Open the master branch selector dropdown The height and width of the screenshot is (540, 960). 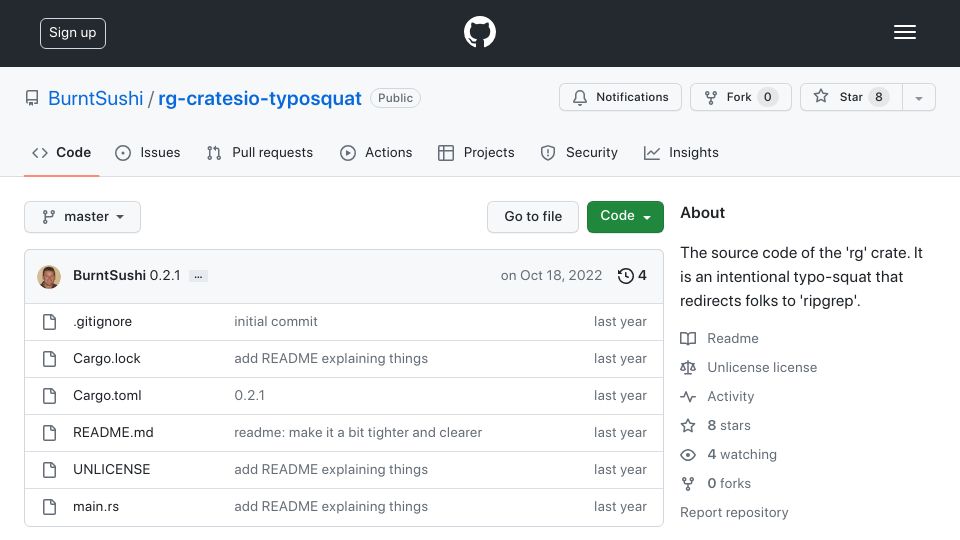[x=83, y=217]
